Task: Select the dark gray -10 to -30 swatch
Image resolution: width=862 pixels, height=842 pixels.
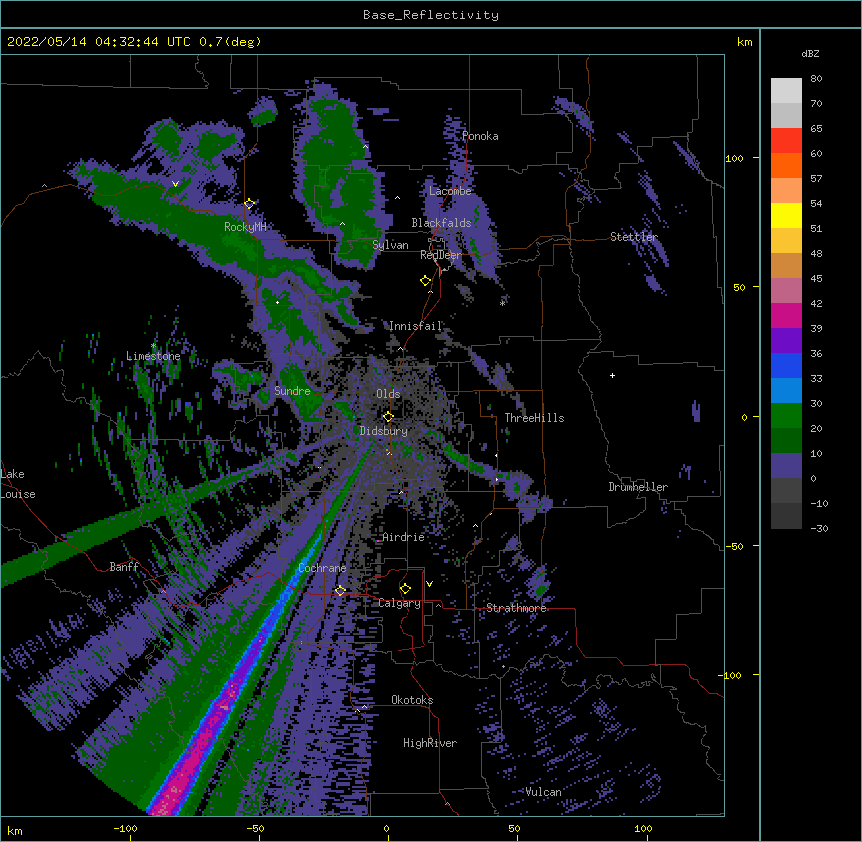Action: point(786,516)
